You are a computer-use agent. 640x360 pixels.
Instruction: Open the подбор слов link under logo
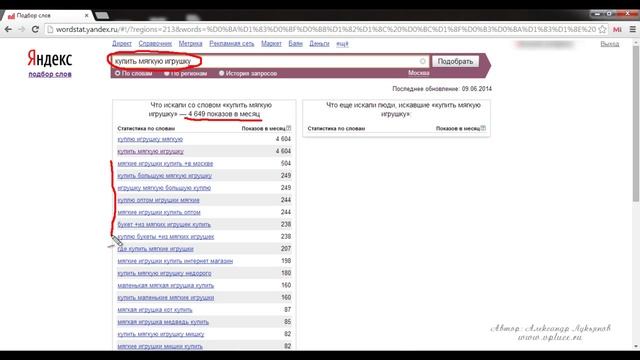(x=50, y=74)
